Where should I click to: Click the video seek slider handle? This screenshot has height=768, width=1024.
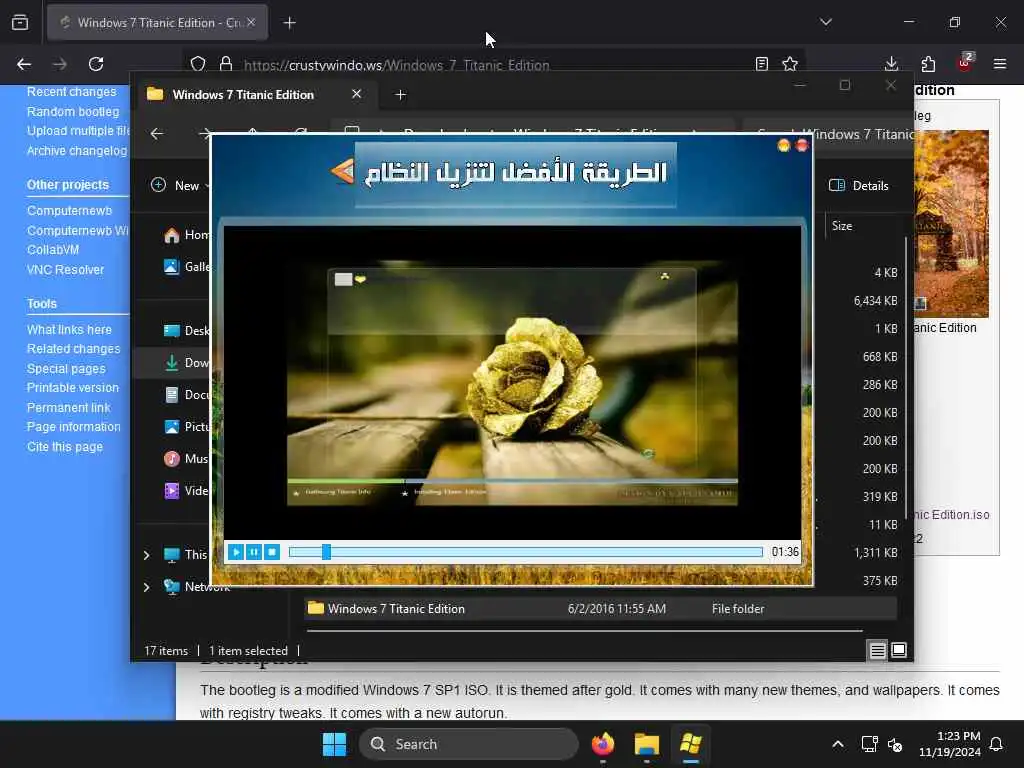(326, 552)
